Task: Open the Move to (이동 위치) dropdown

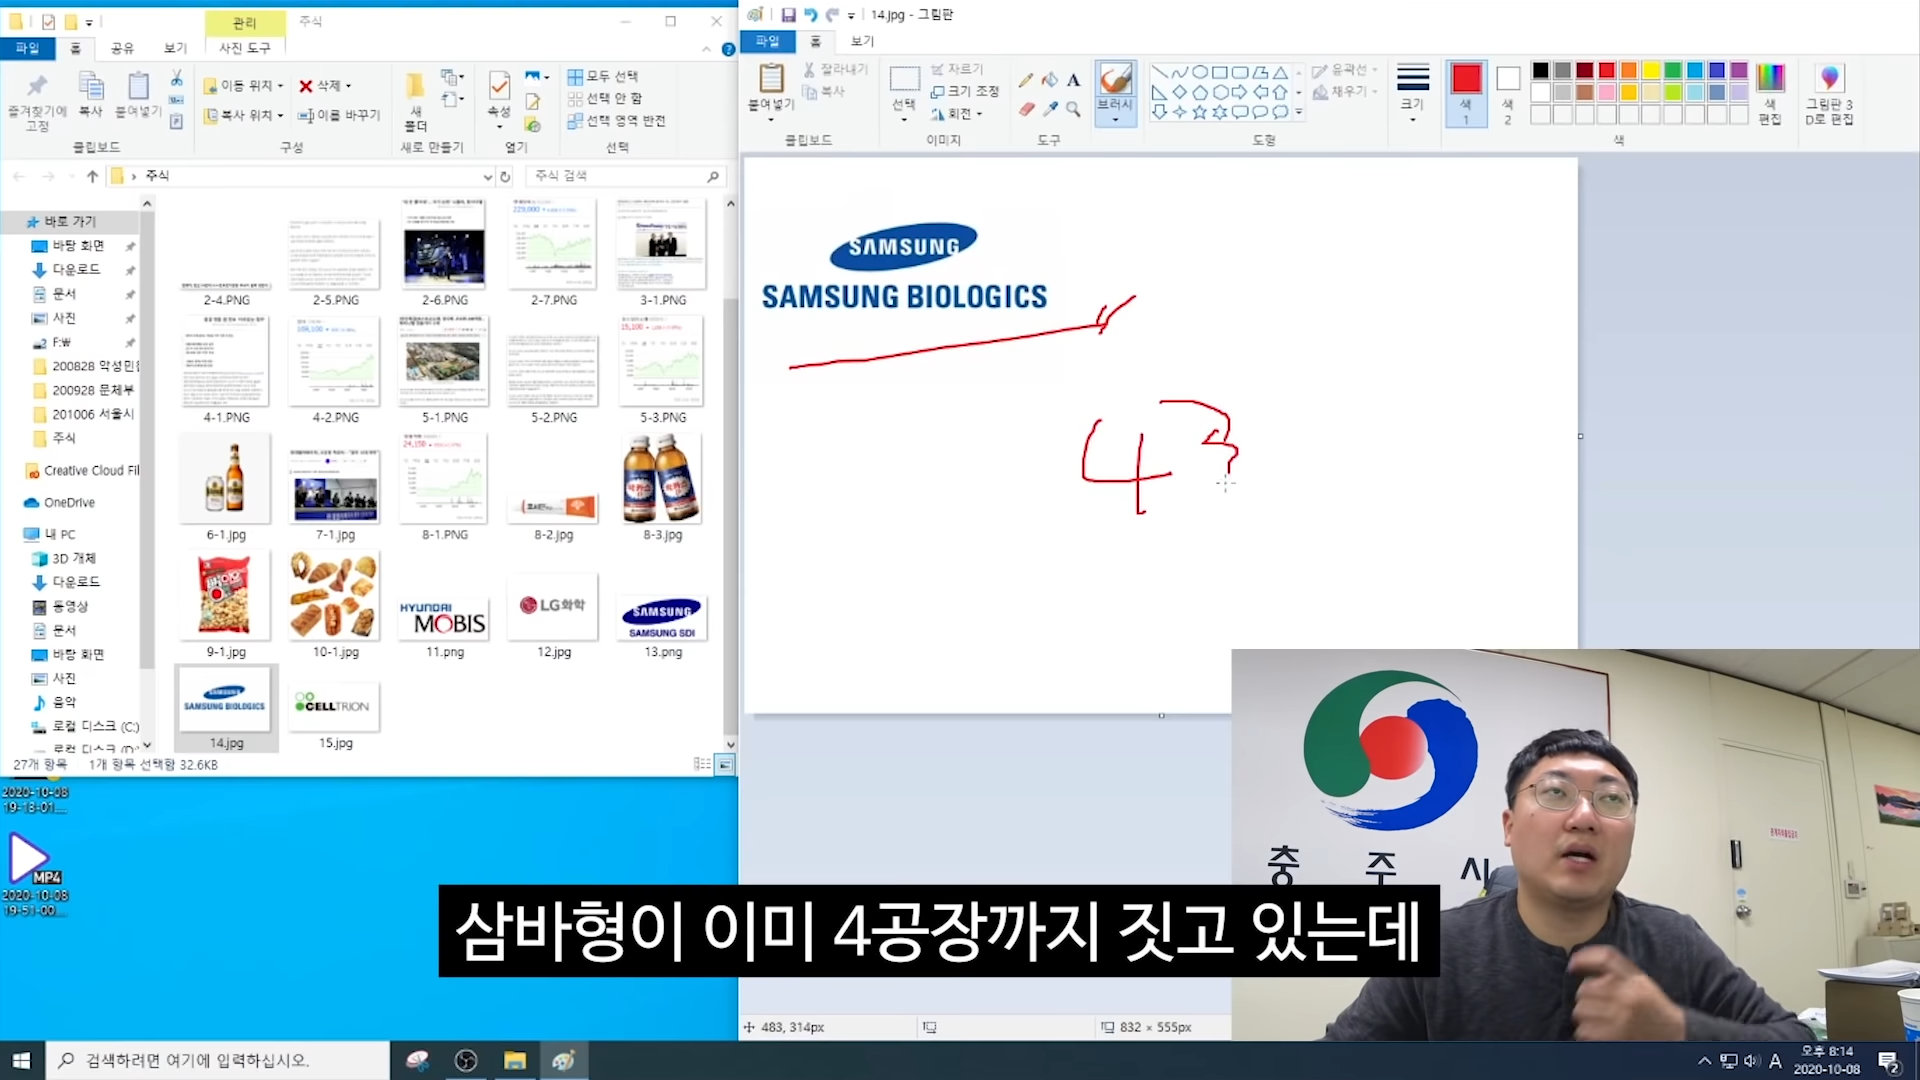Action: (244, 86)
